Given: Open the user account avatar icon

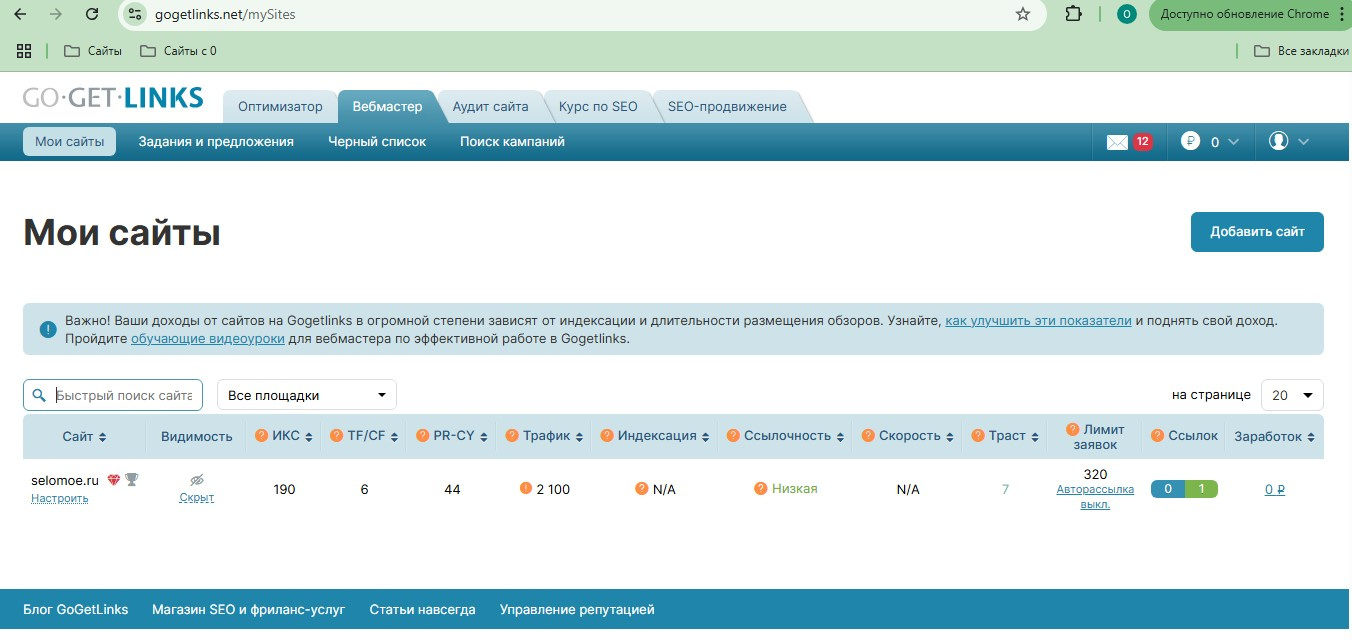Looking at the screenshot, I should point(1278,141).
